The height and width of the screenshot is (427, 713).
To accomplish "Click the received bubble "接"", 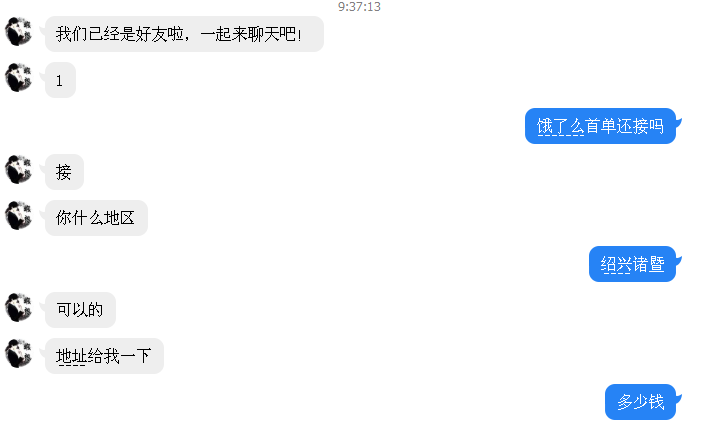I will (64, 172).
